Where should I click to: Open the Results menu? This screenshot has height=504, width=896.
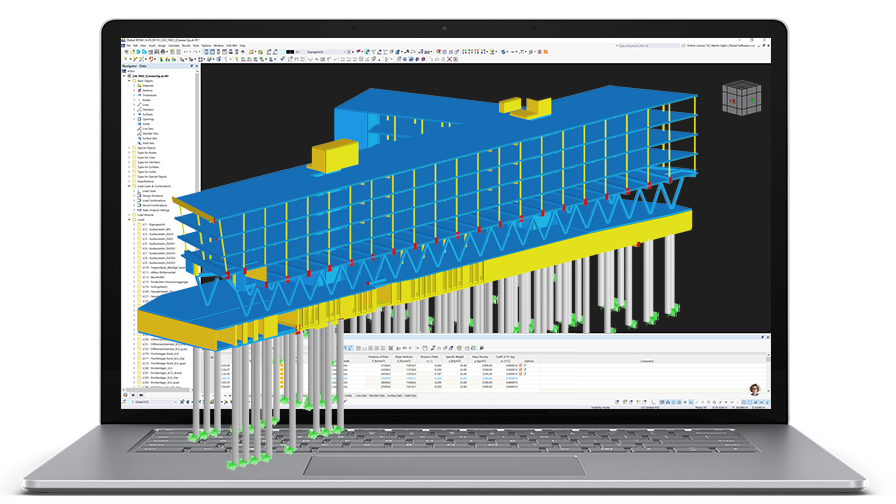[x=186, y=46]
